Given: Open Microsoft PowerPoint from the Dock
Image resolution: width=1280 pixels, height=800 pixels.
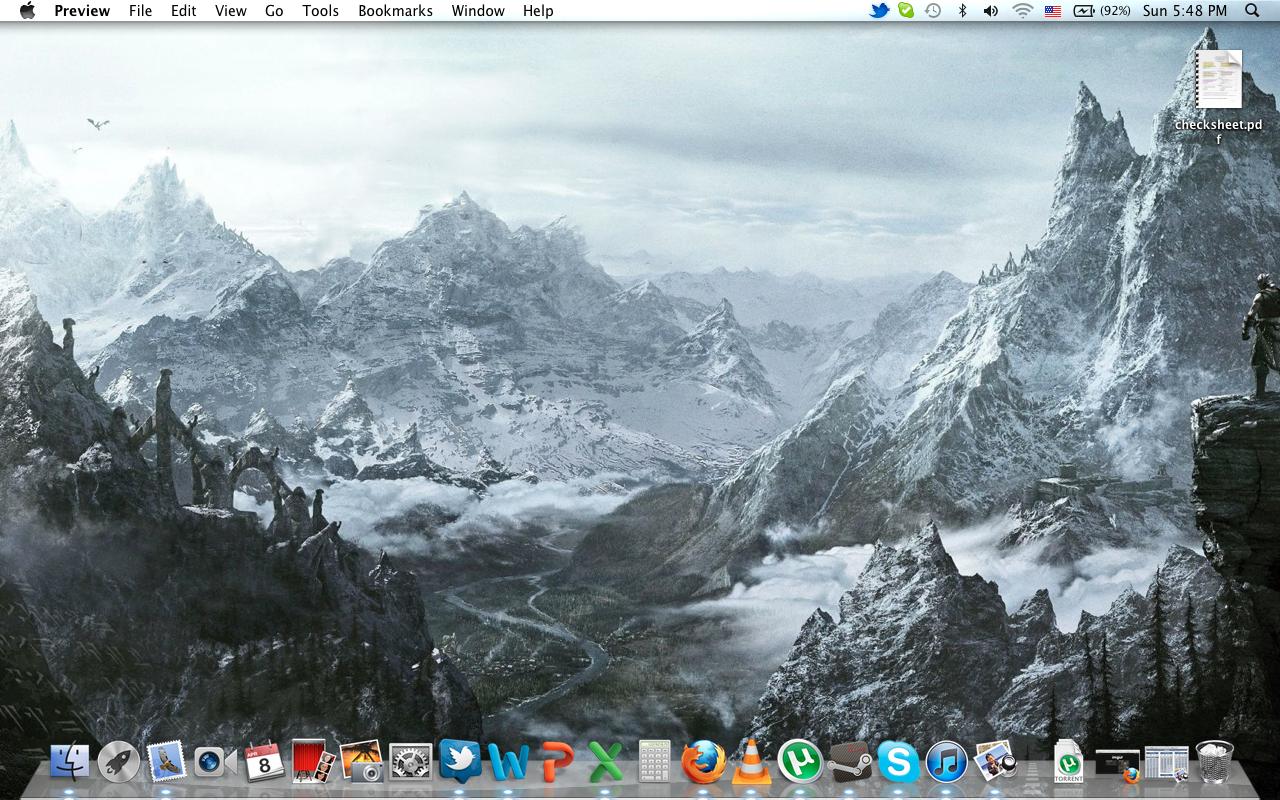Looking at the screenshot, I should click(x=557, y=763).
